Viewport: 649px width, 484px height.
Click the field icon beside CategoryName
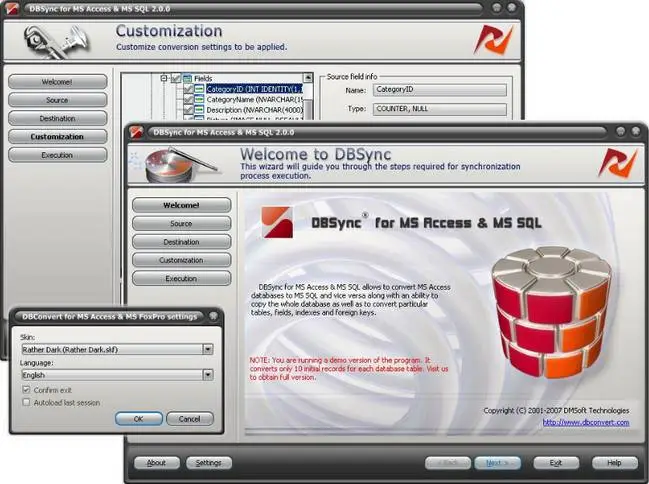click(x=199, y=99)
